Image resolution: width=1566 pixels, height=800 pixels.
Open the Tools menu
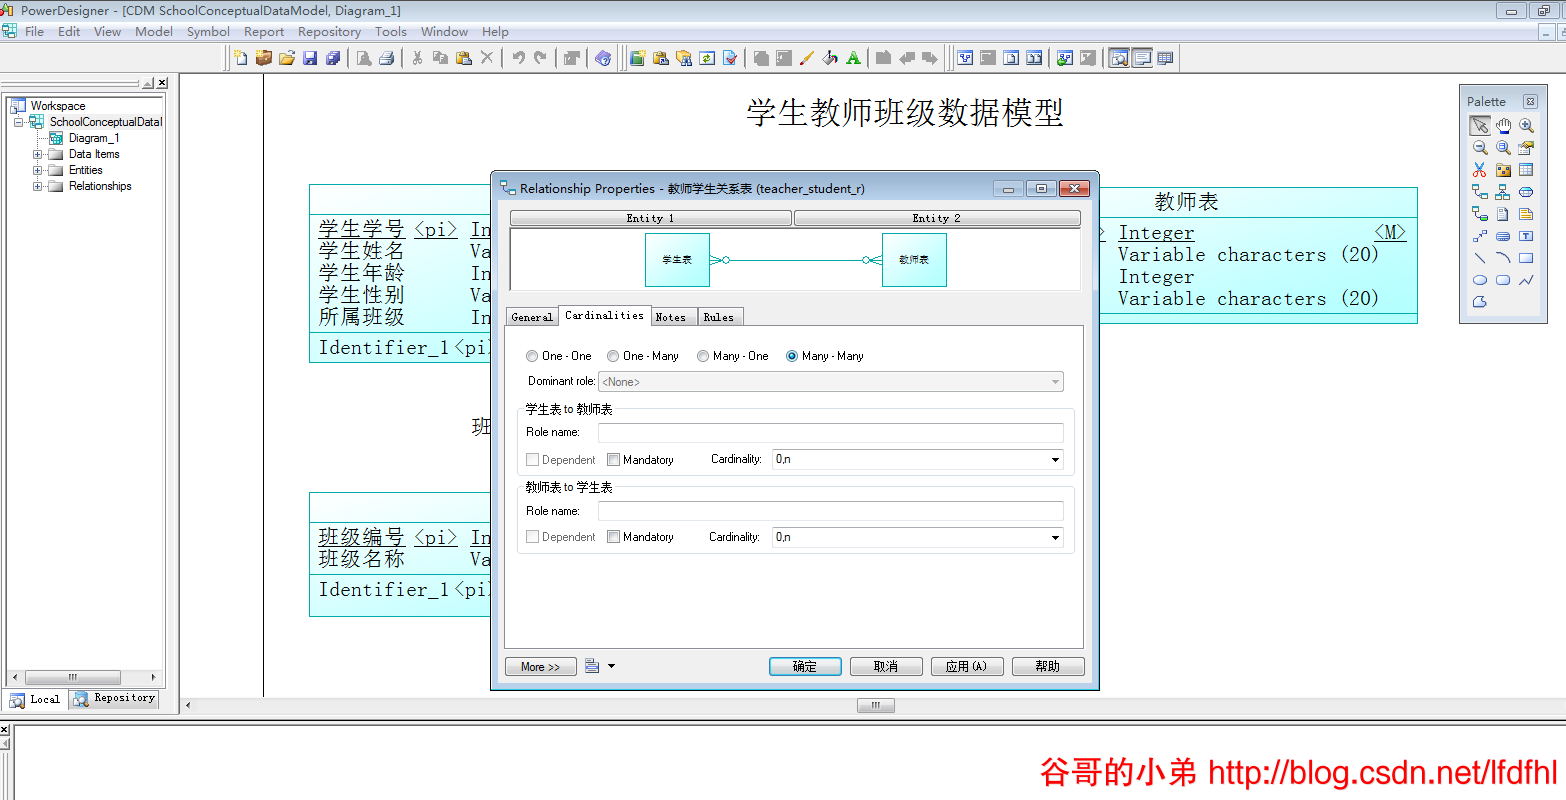tap(390, 32)
